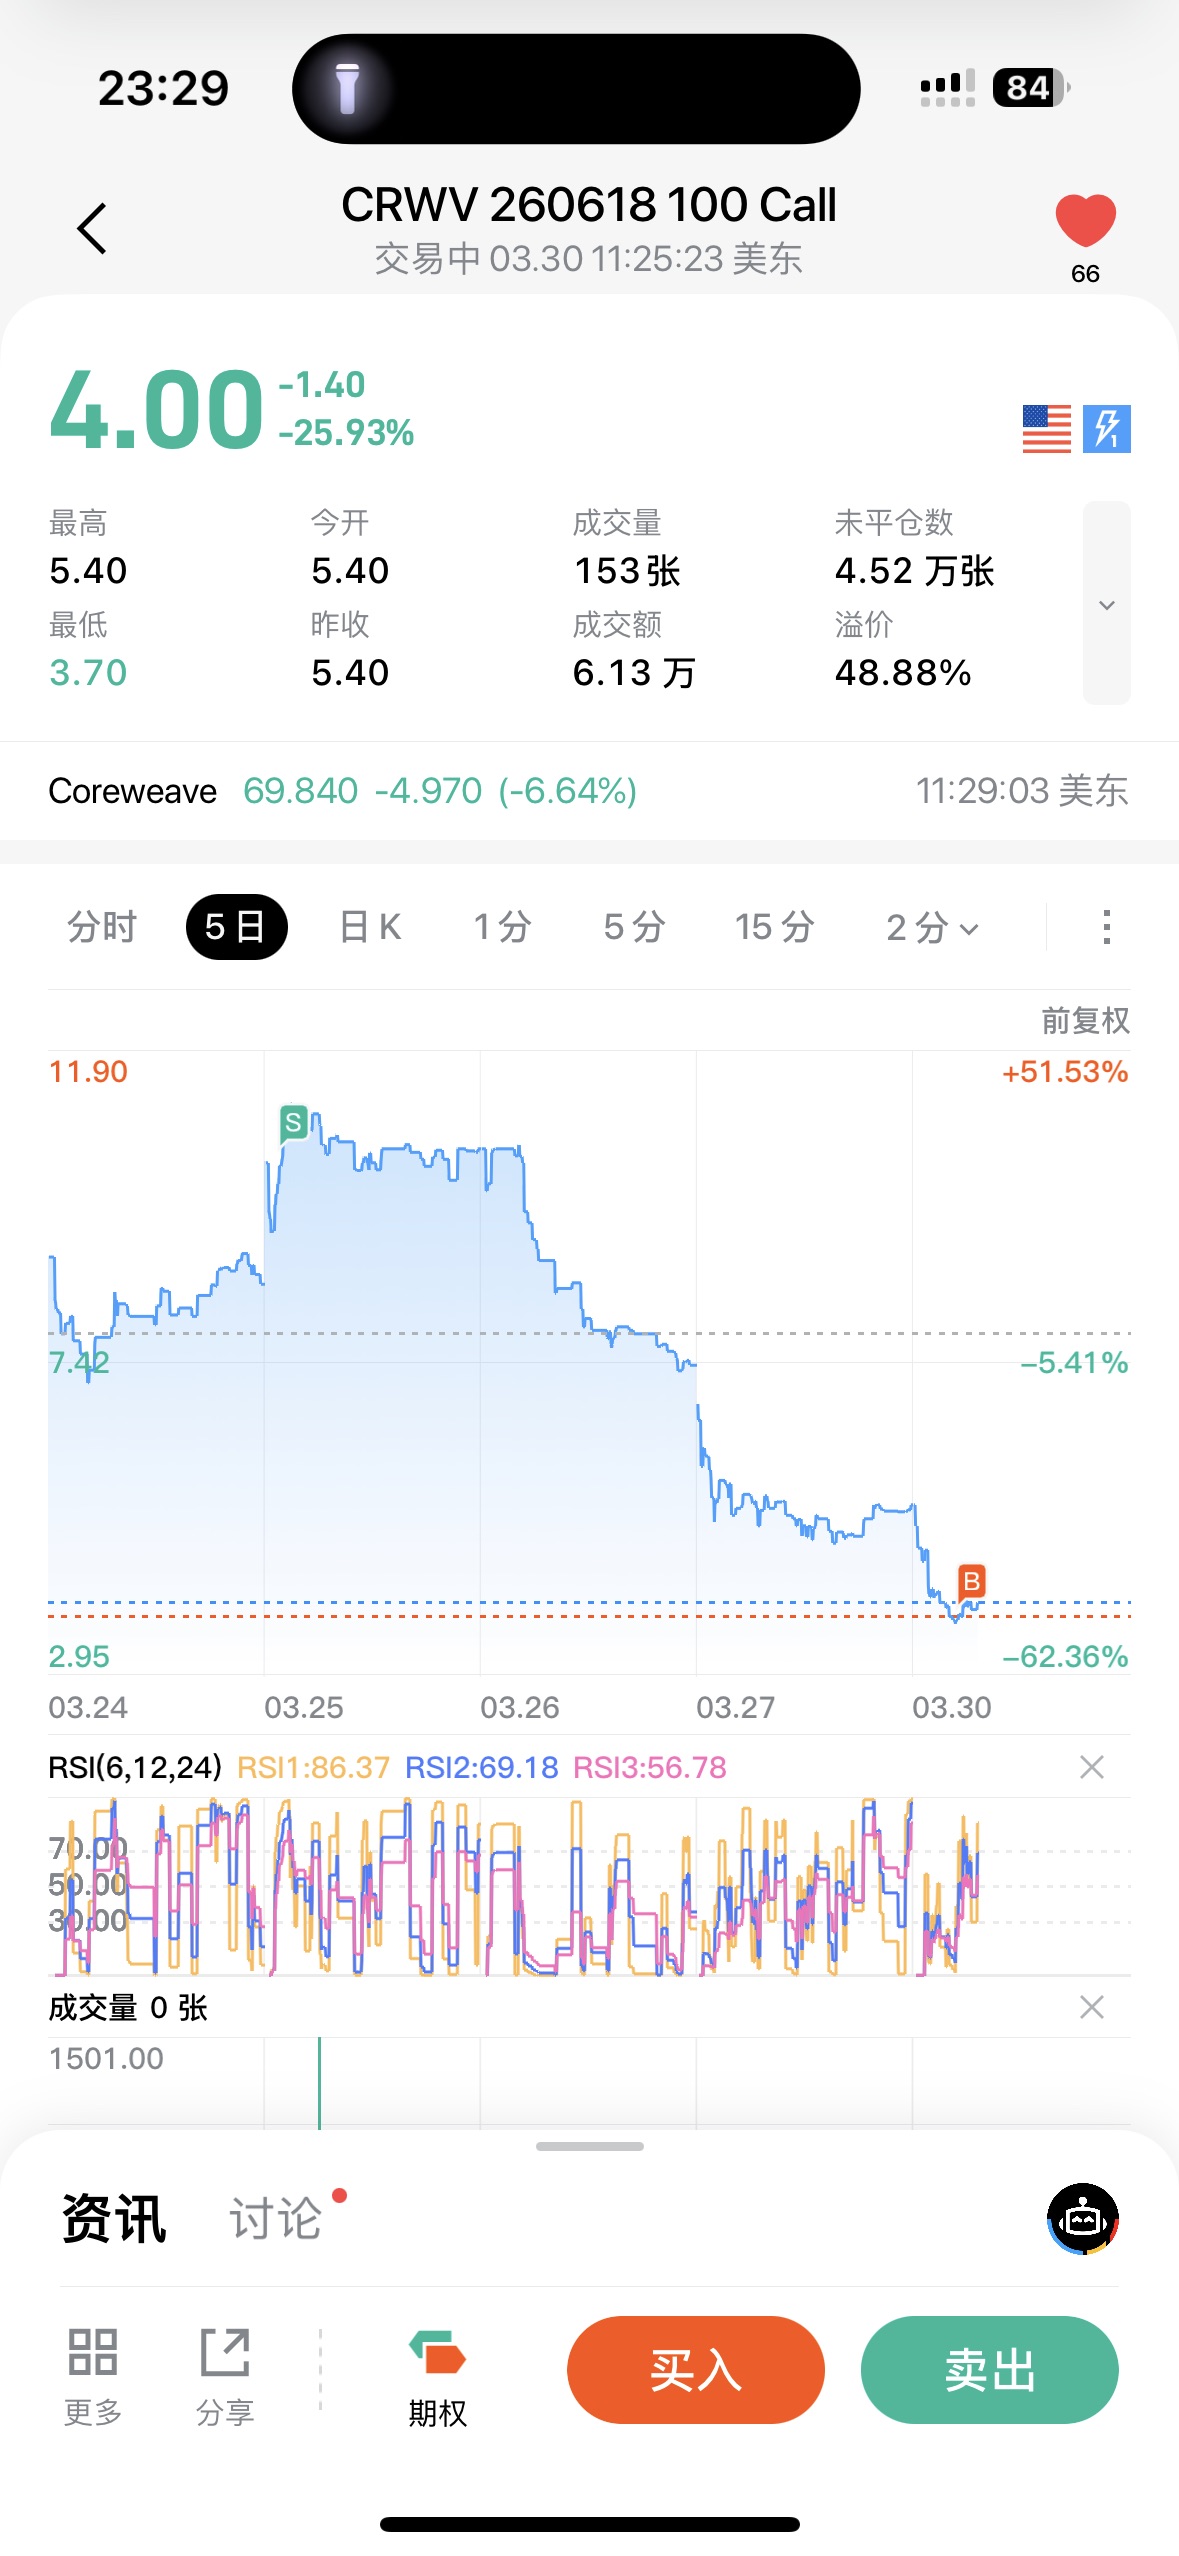Tap the S sell marker on chart
The image size is (1179, 2556).
[293, 1123]
